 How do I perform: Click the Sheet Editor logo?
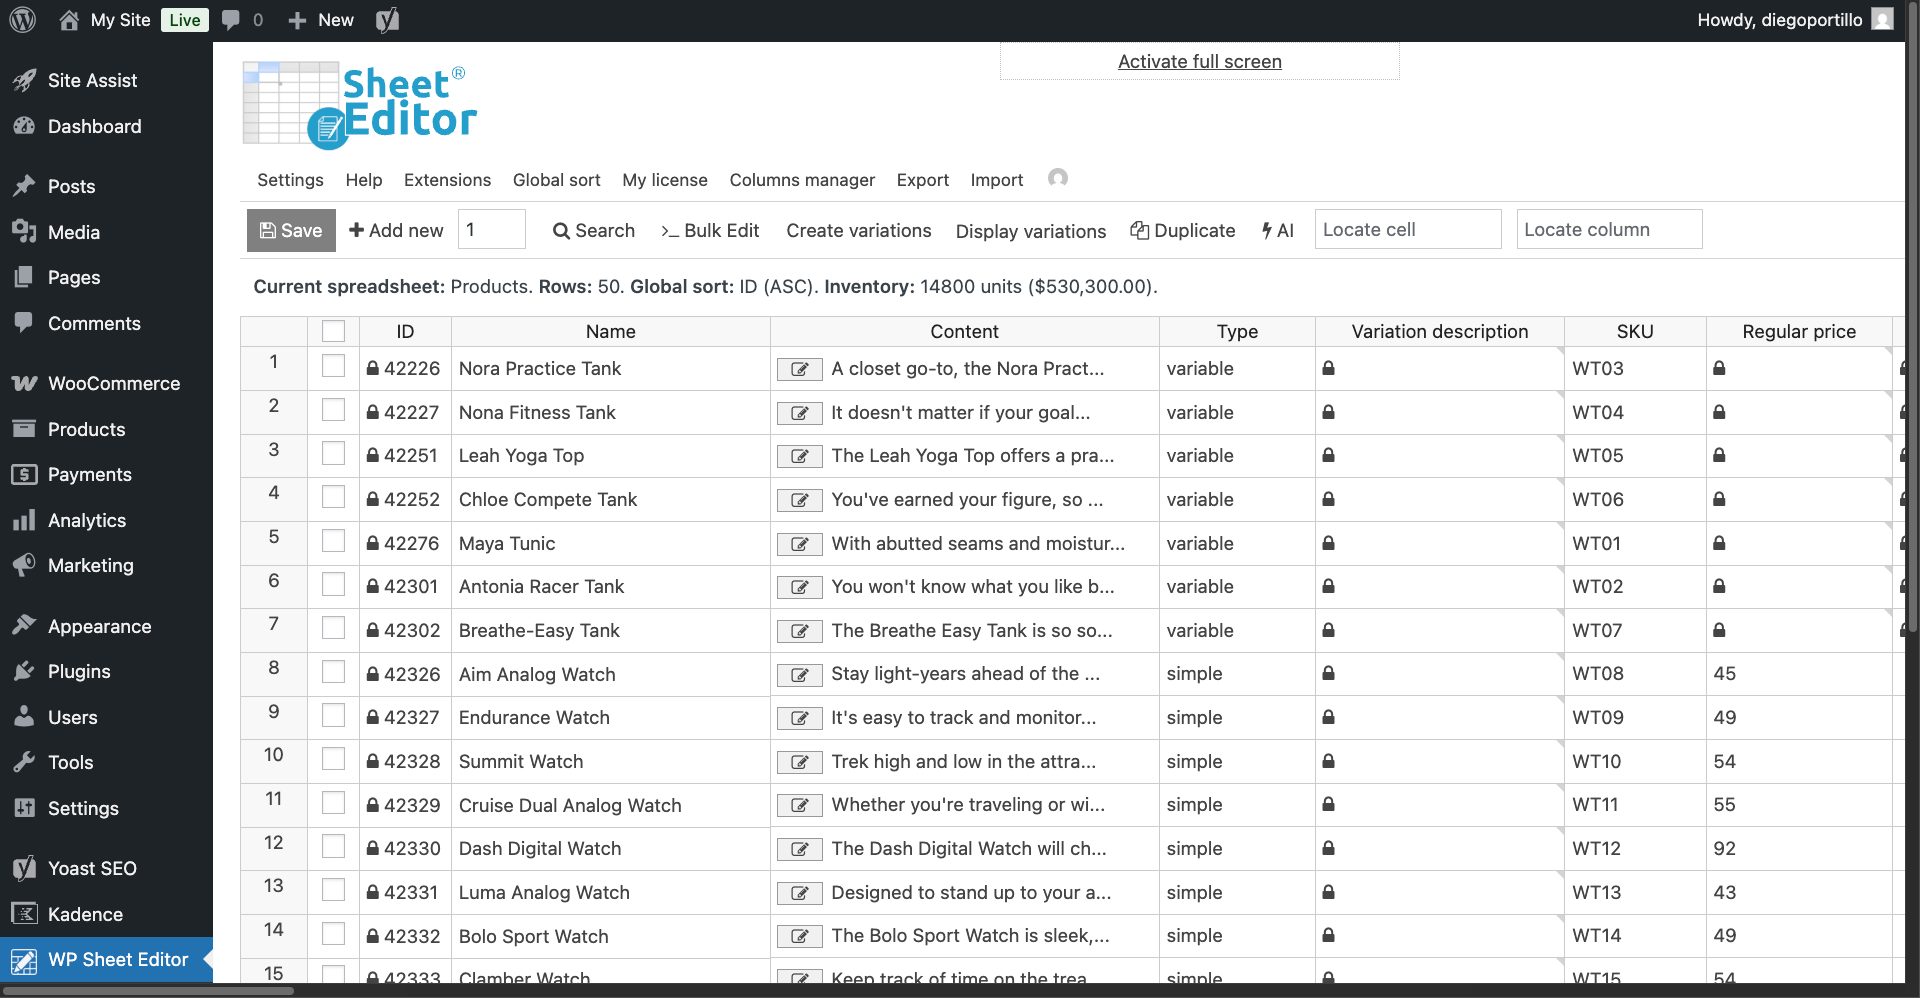360,105
